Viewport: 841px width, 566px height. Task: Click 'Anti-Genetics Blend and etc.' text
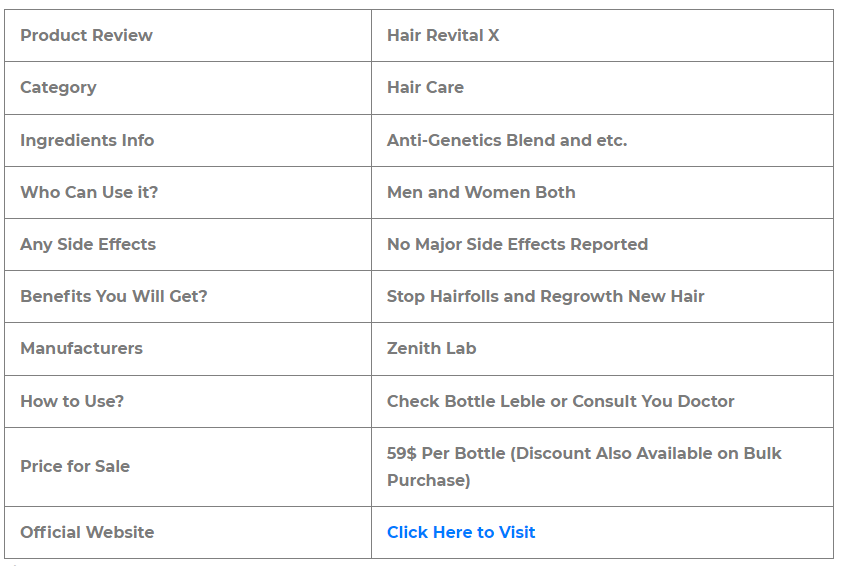click(507, 140)
